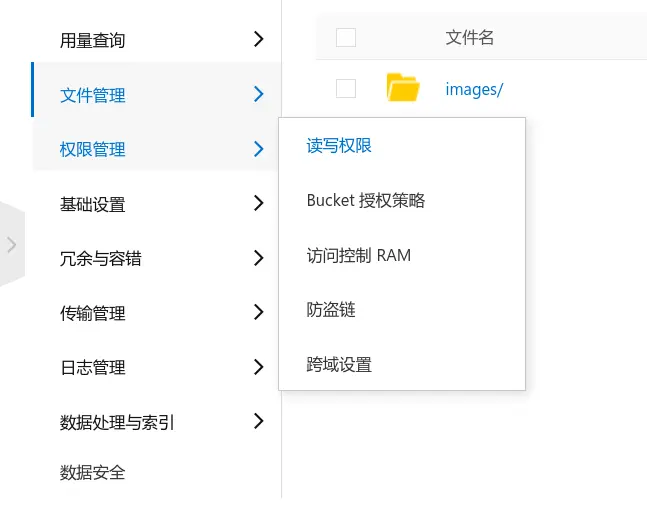The height and width of the screenshot is (517, 647).
Task: Expand the 冗余与容错 chevron
Action: pos(258,258)
